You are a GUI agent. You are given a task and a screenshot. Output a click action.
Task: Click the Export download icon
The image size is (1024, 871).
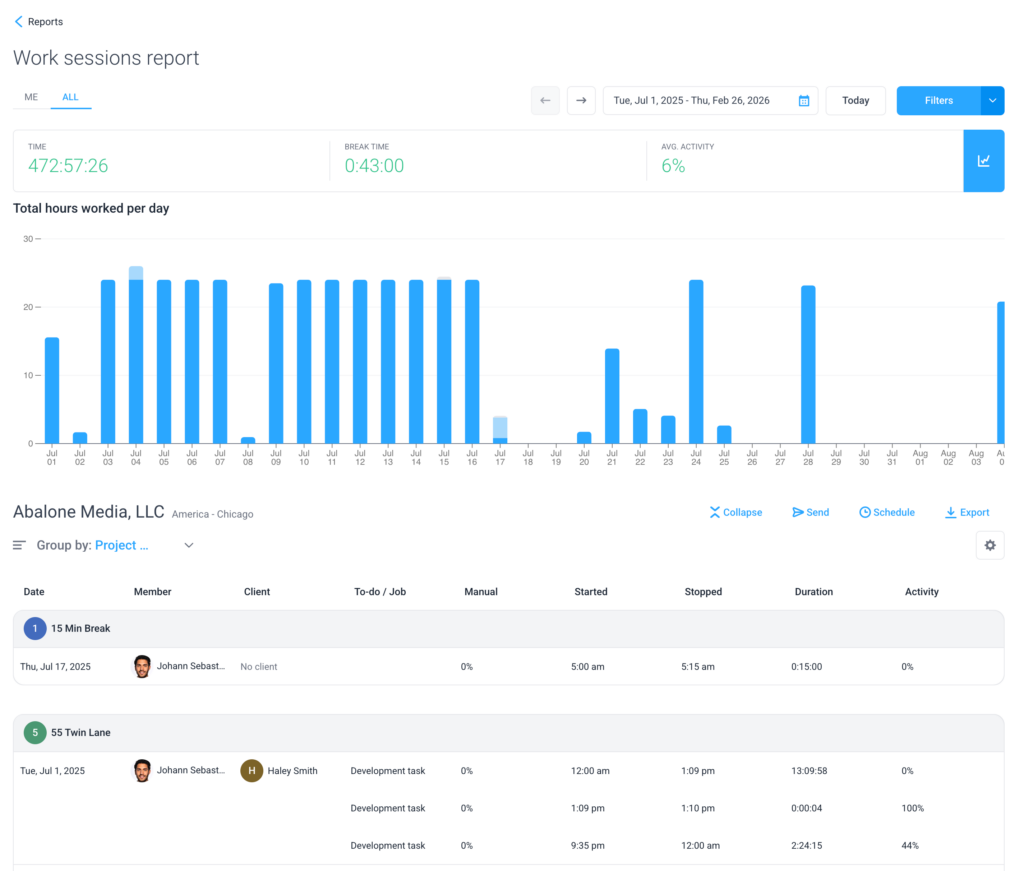tap(950, 513)
